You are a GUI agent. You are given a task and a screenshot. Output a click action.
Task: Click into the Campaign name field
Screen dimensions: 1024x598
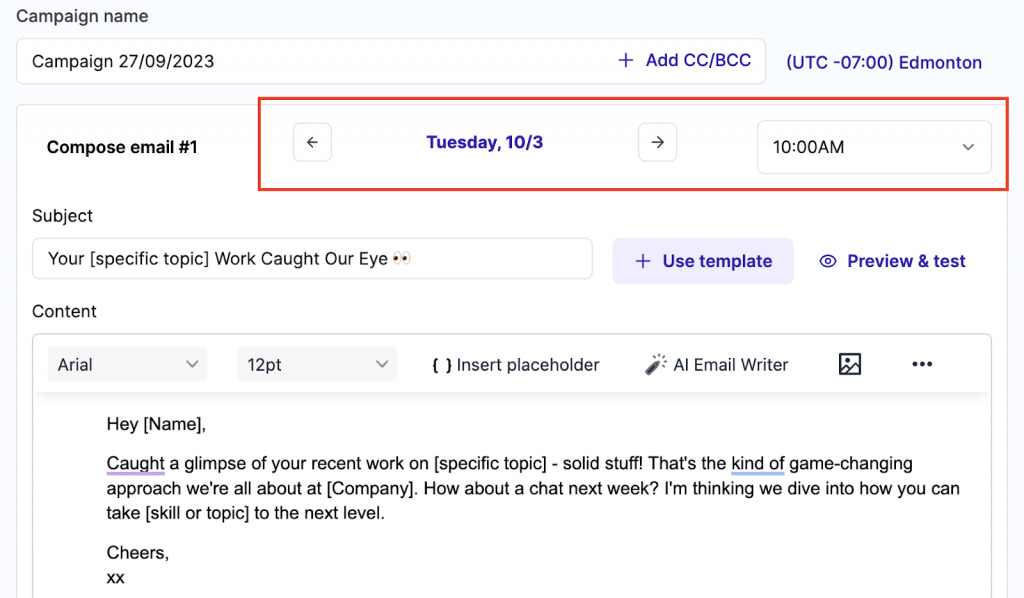pyautogui.click(x=300, y=61)
